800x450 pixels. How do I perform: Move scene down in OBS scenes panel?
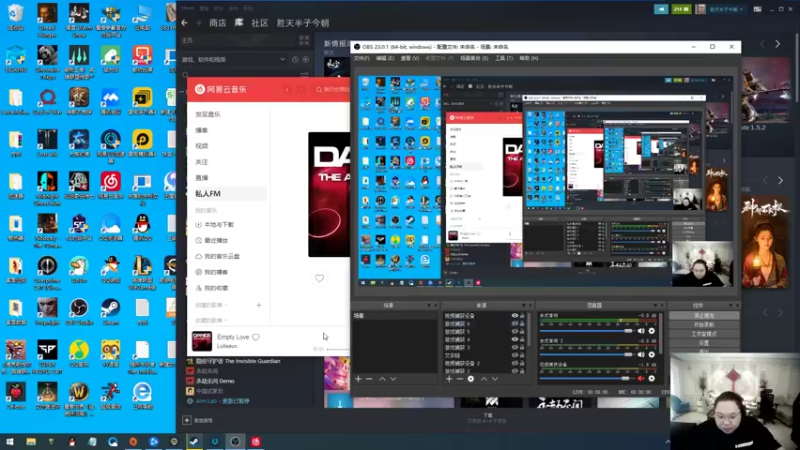pos(393,379)
